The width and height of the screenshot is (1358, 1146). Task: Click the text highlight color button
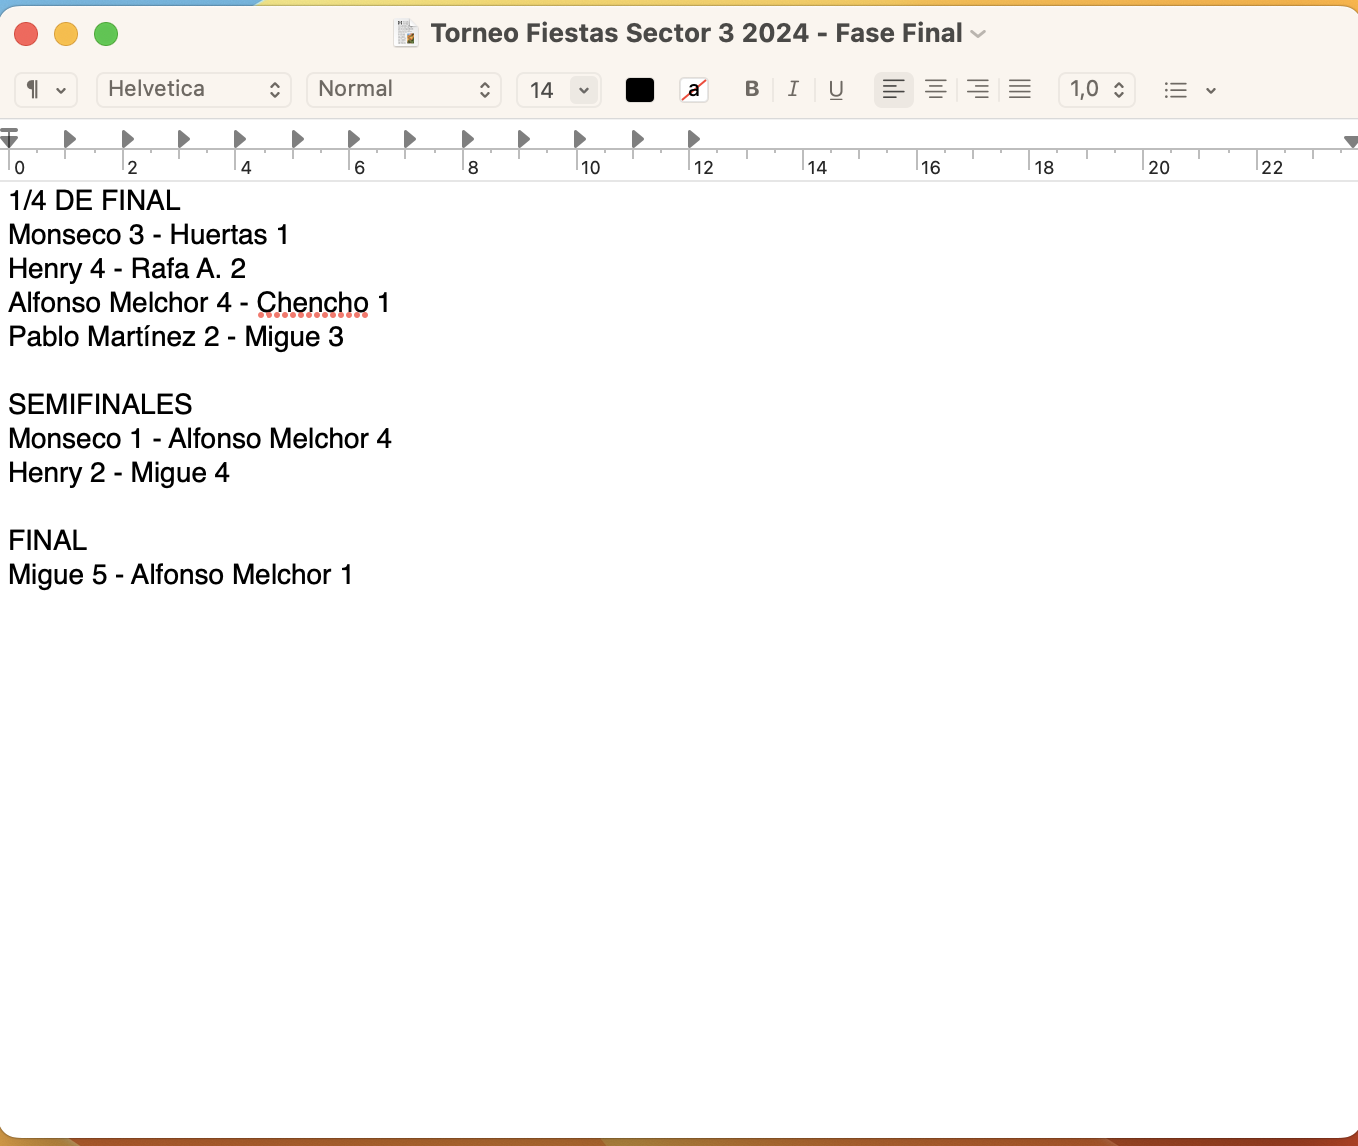pos(693,90)
